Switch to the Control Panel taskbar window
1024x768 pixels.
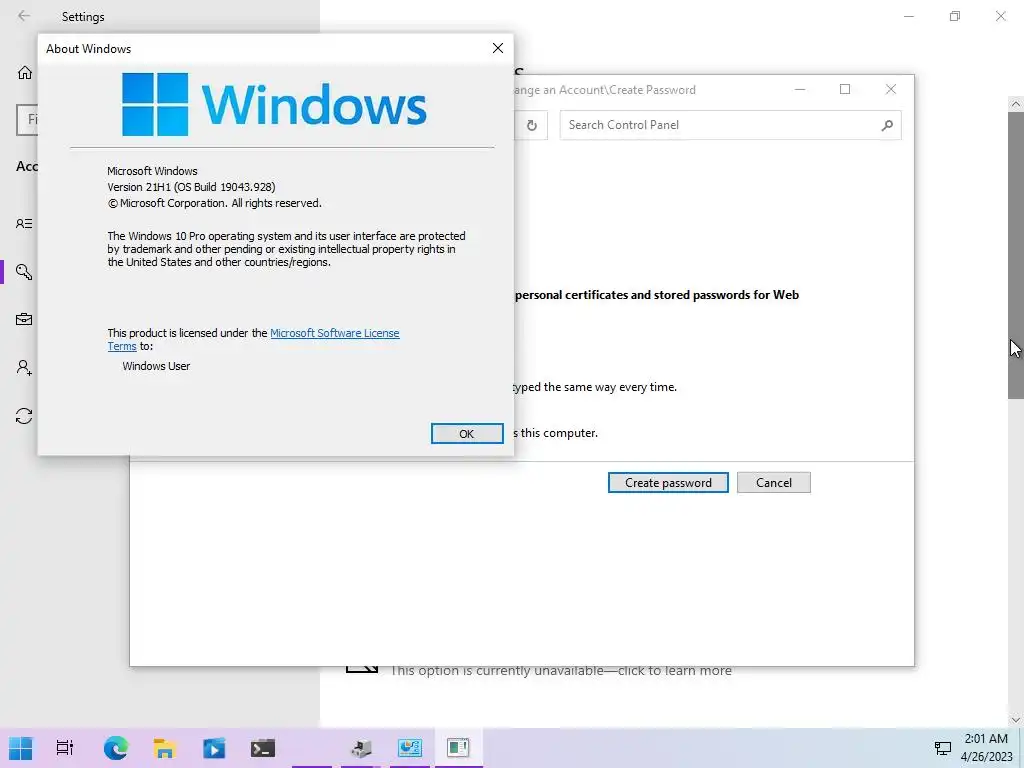[x=409, y=748]
